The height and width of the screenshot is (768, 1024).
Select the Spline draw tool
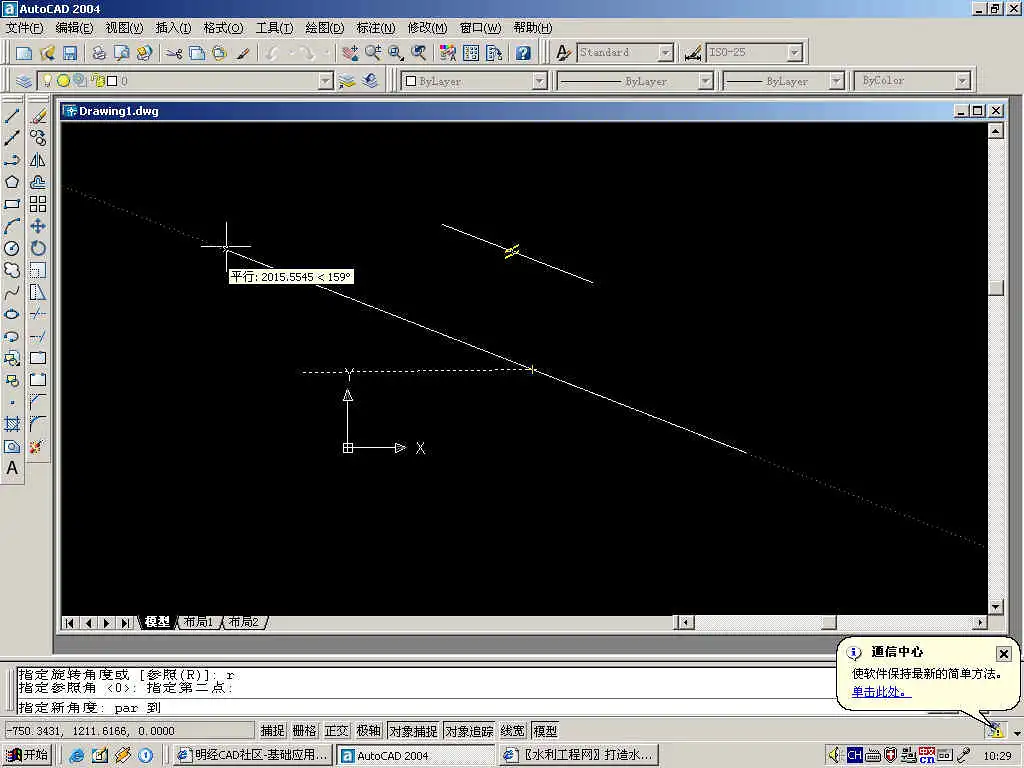[x=12, y=293]
